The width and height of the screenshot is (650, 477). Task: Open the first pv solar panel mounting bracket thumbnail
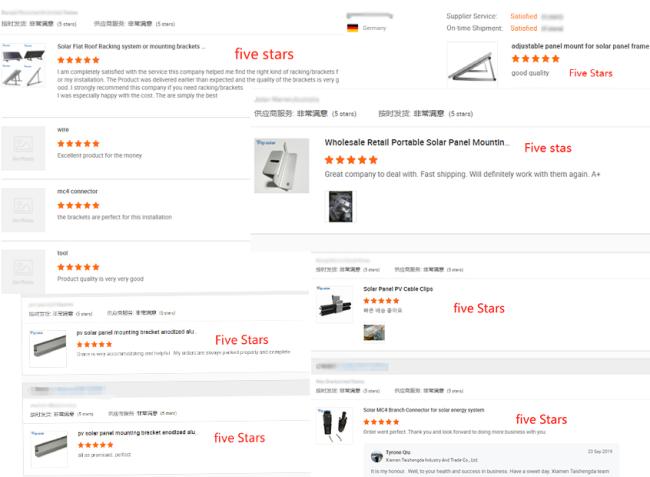pyautogui.click(x=48, y=349)
